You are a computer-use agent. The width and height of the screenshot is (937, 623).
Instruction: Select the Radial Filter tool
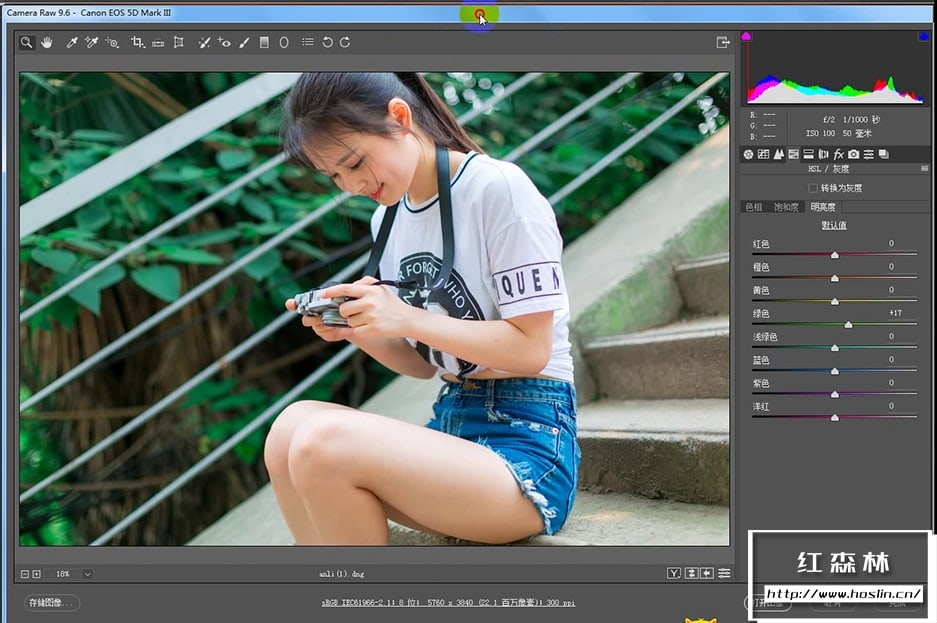(284, 42)
